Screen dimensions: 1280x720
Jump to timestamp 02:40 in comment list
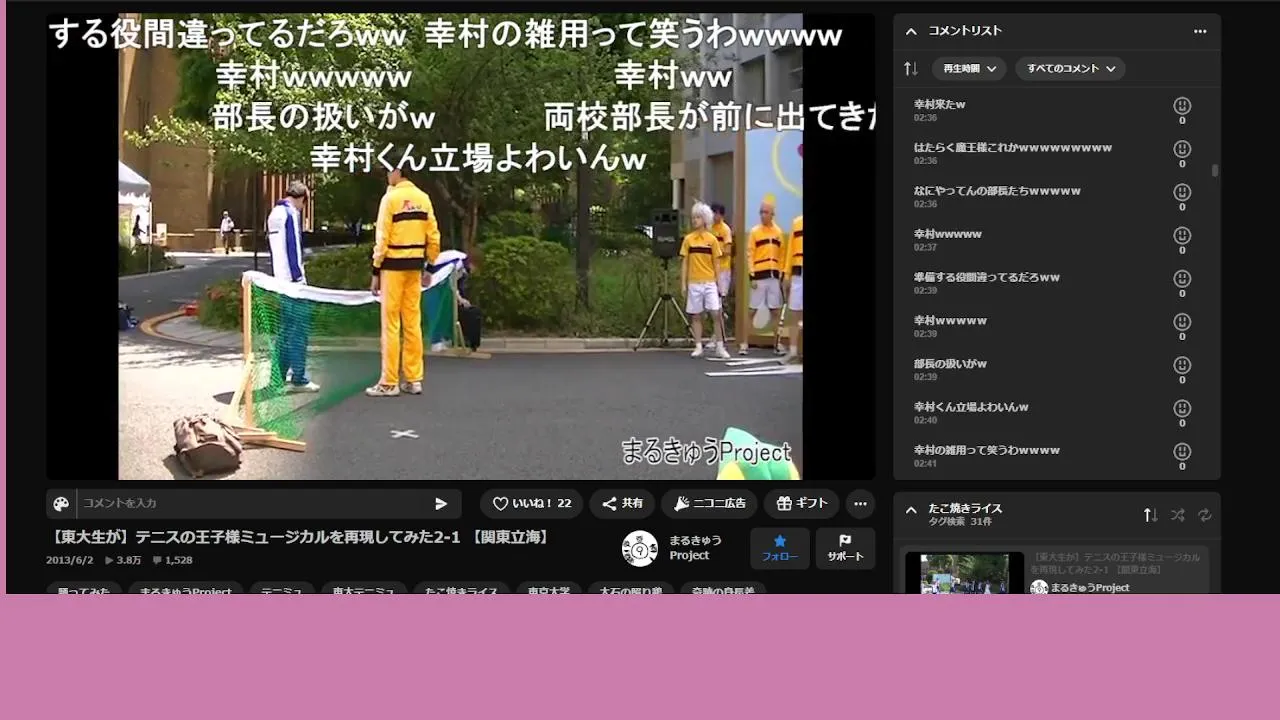[x=925, y=420]
